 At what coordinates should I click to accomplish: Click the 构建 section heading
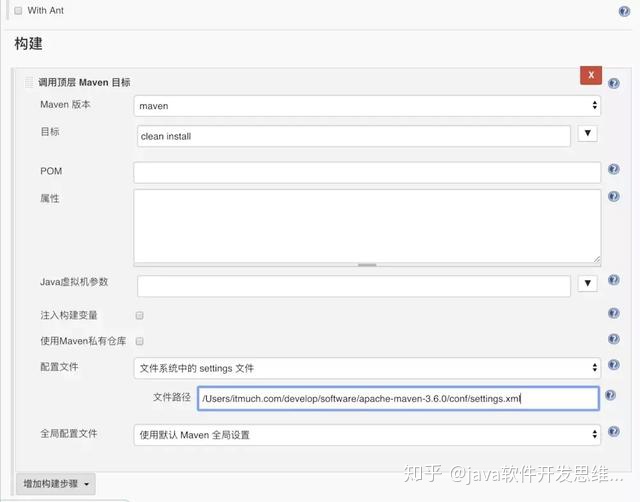[29, 43]
